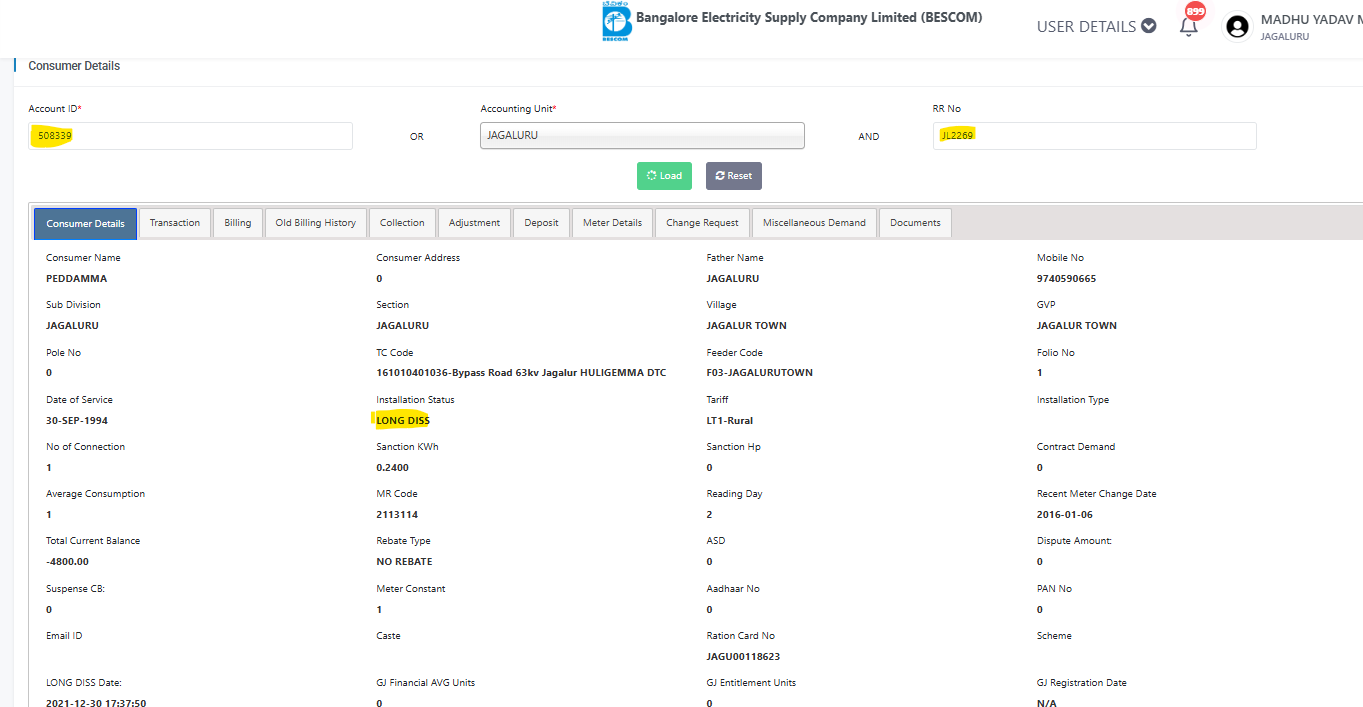Switch to the Documents tab
Image resolution: width=1363 pixels, height=707 pixels.
915,223
